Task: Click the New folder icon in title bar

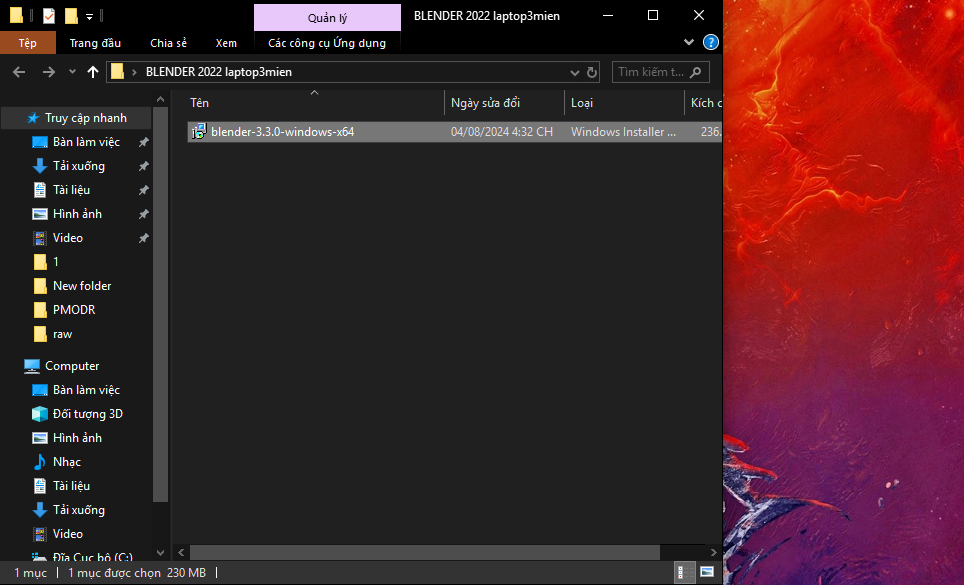Action: pos(71,16)
